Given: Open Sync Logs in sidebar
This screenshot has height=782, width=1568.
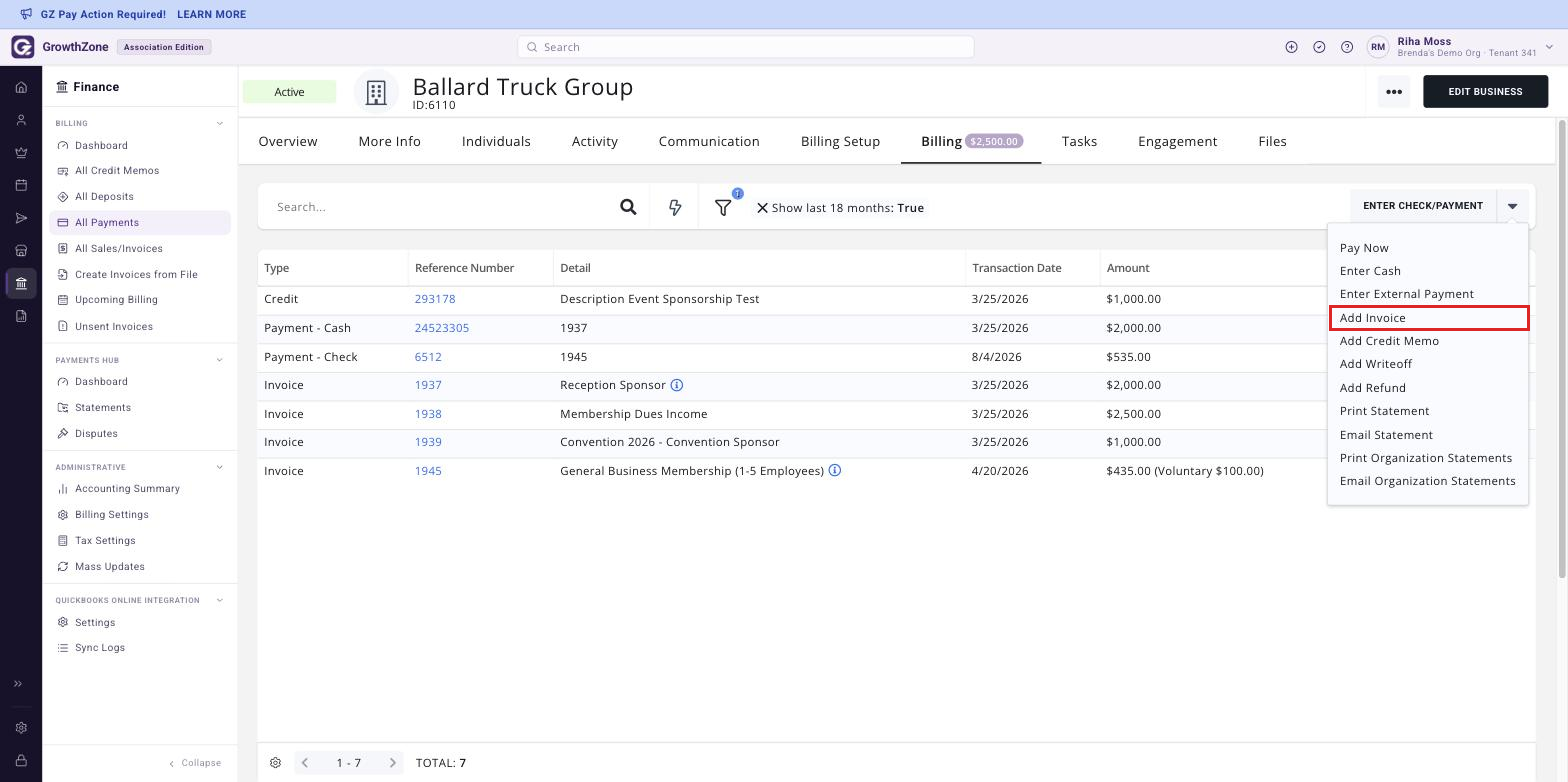Looking at the screenshot, I should (100, 648).
